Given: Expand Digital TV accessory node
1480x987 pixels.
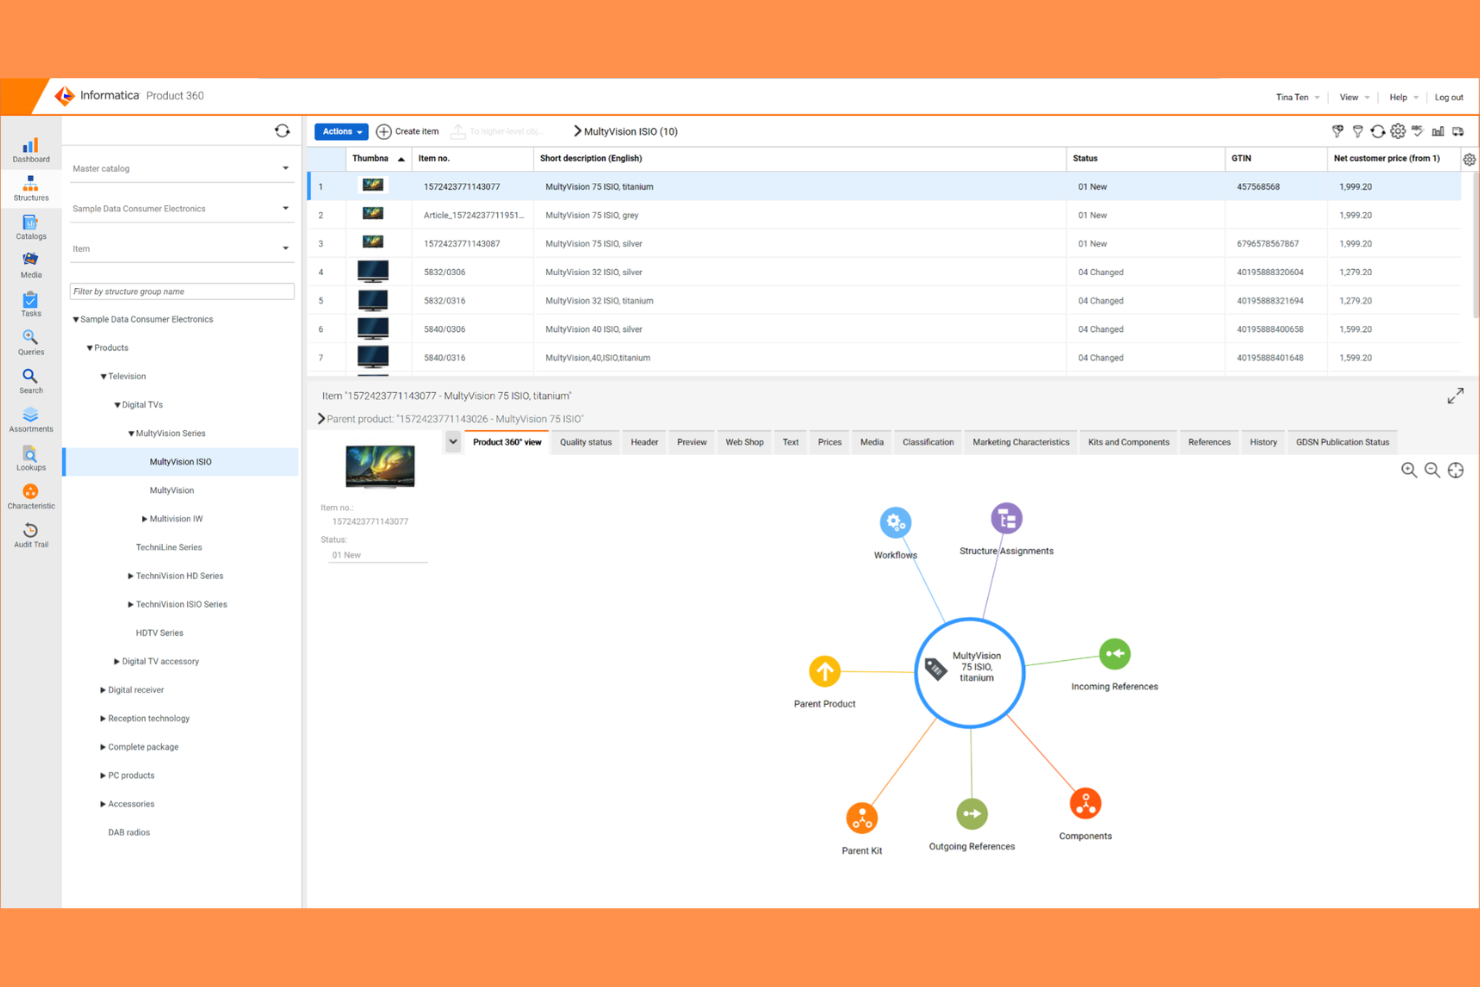Looking at the screenshot, I should [x=116, y=662].
